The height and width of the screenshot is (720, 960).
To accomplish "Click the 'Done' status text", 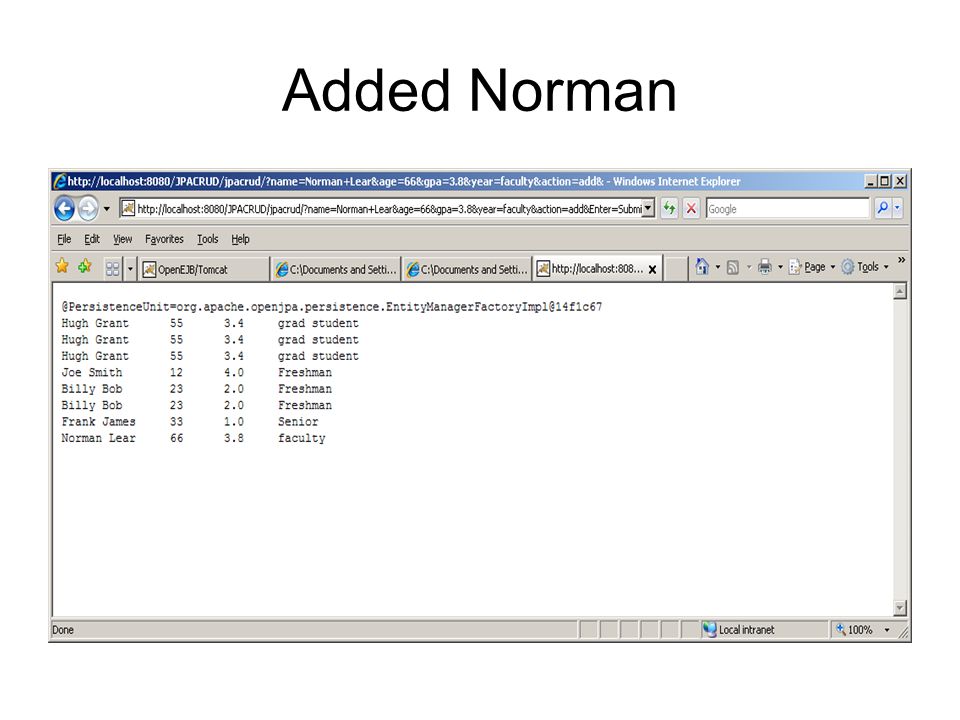I will pos(63,629).
